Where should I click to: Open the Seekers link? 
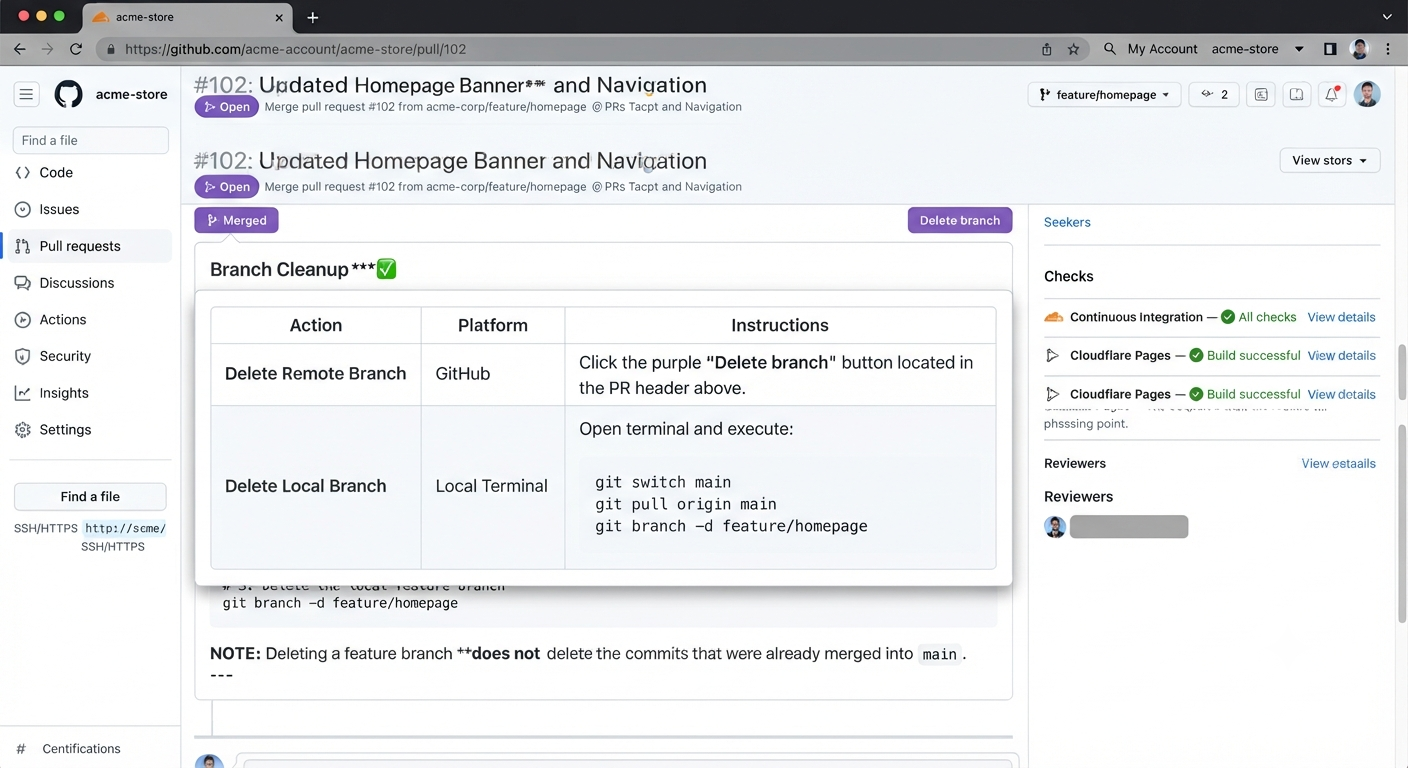(1067, 222)
